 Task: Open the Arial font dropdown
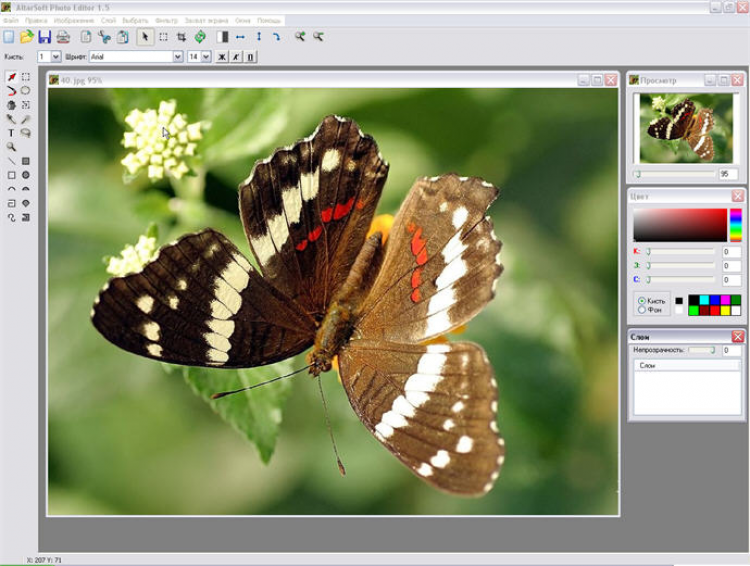click(x=178, y=57)
